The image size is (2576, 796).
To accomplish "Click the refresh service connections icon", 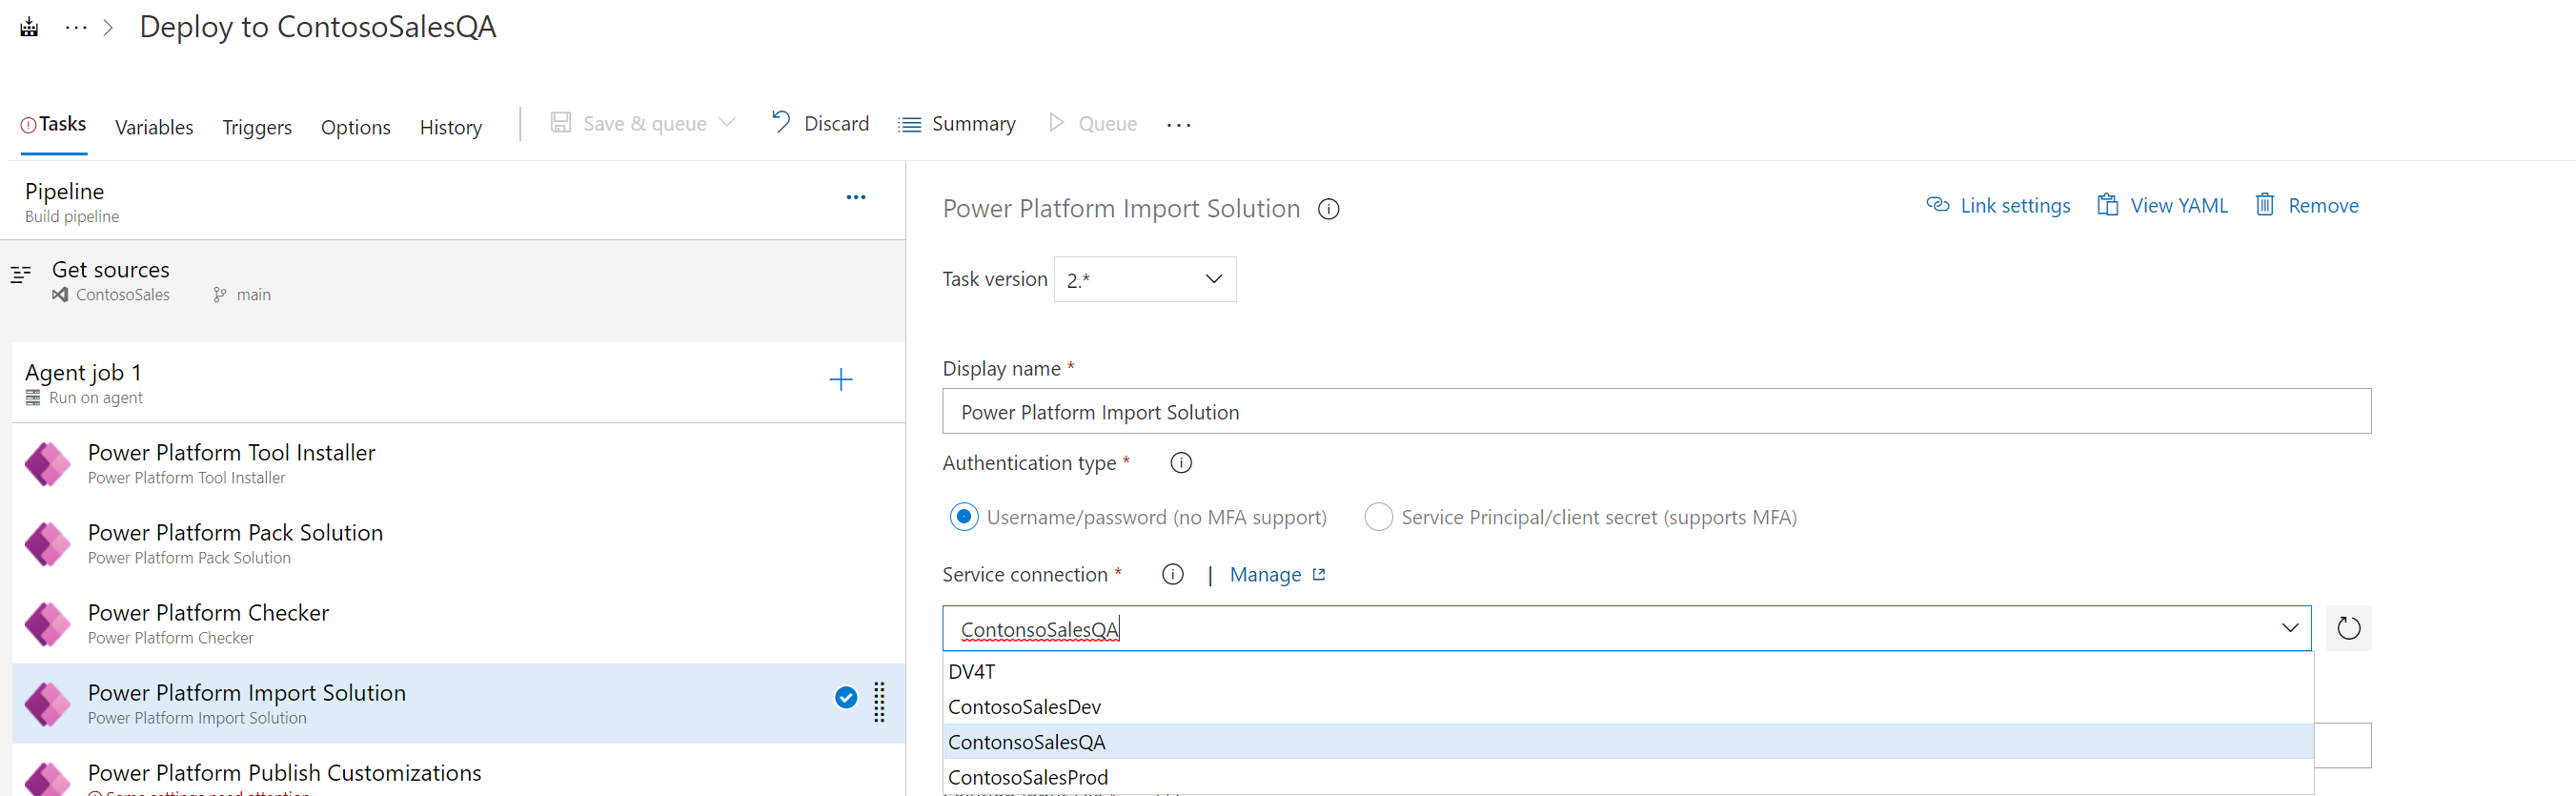I will pyautogui.click(x=2348, y=628).
